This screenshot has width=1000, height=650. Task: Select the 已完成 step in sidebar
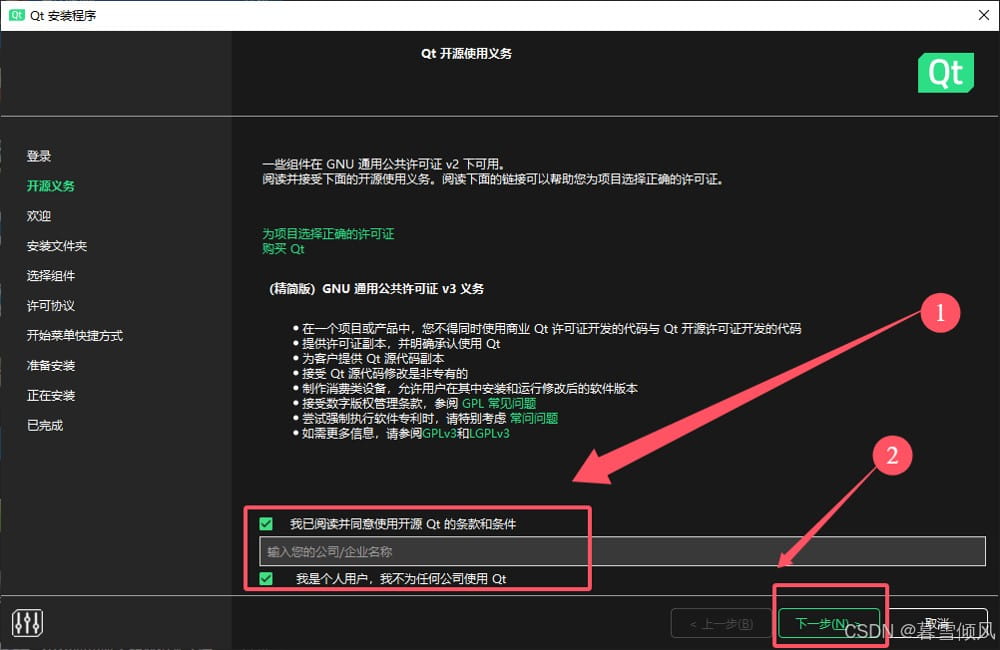coord(45,425)
